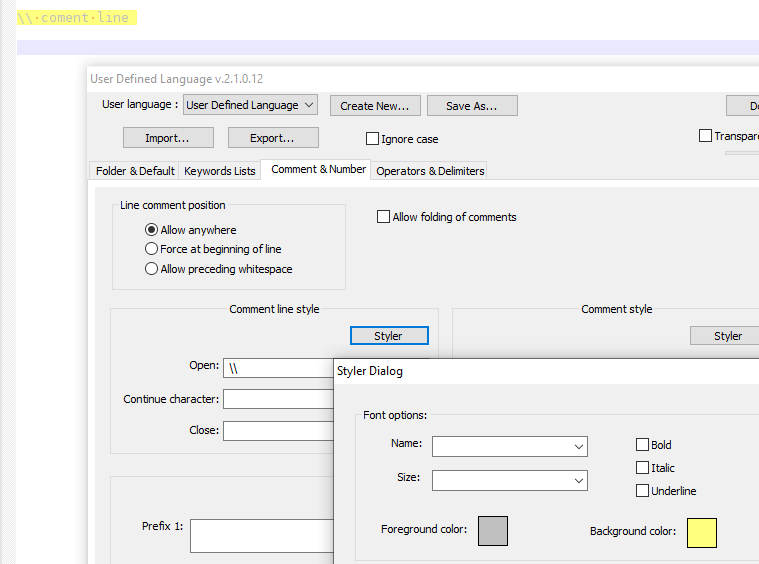Click the Export... button

[x=273, y=138]
